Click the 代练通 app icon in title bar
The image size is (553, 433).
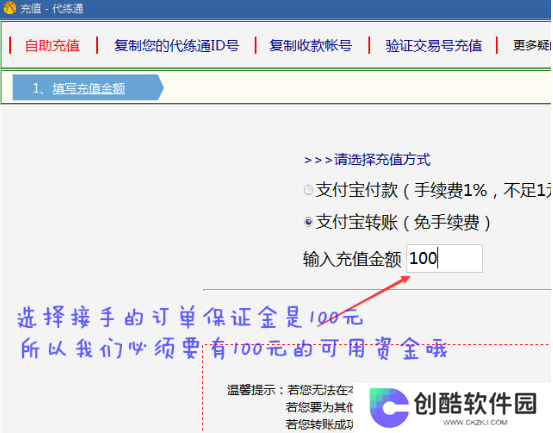pos(10,7)
